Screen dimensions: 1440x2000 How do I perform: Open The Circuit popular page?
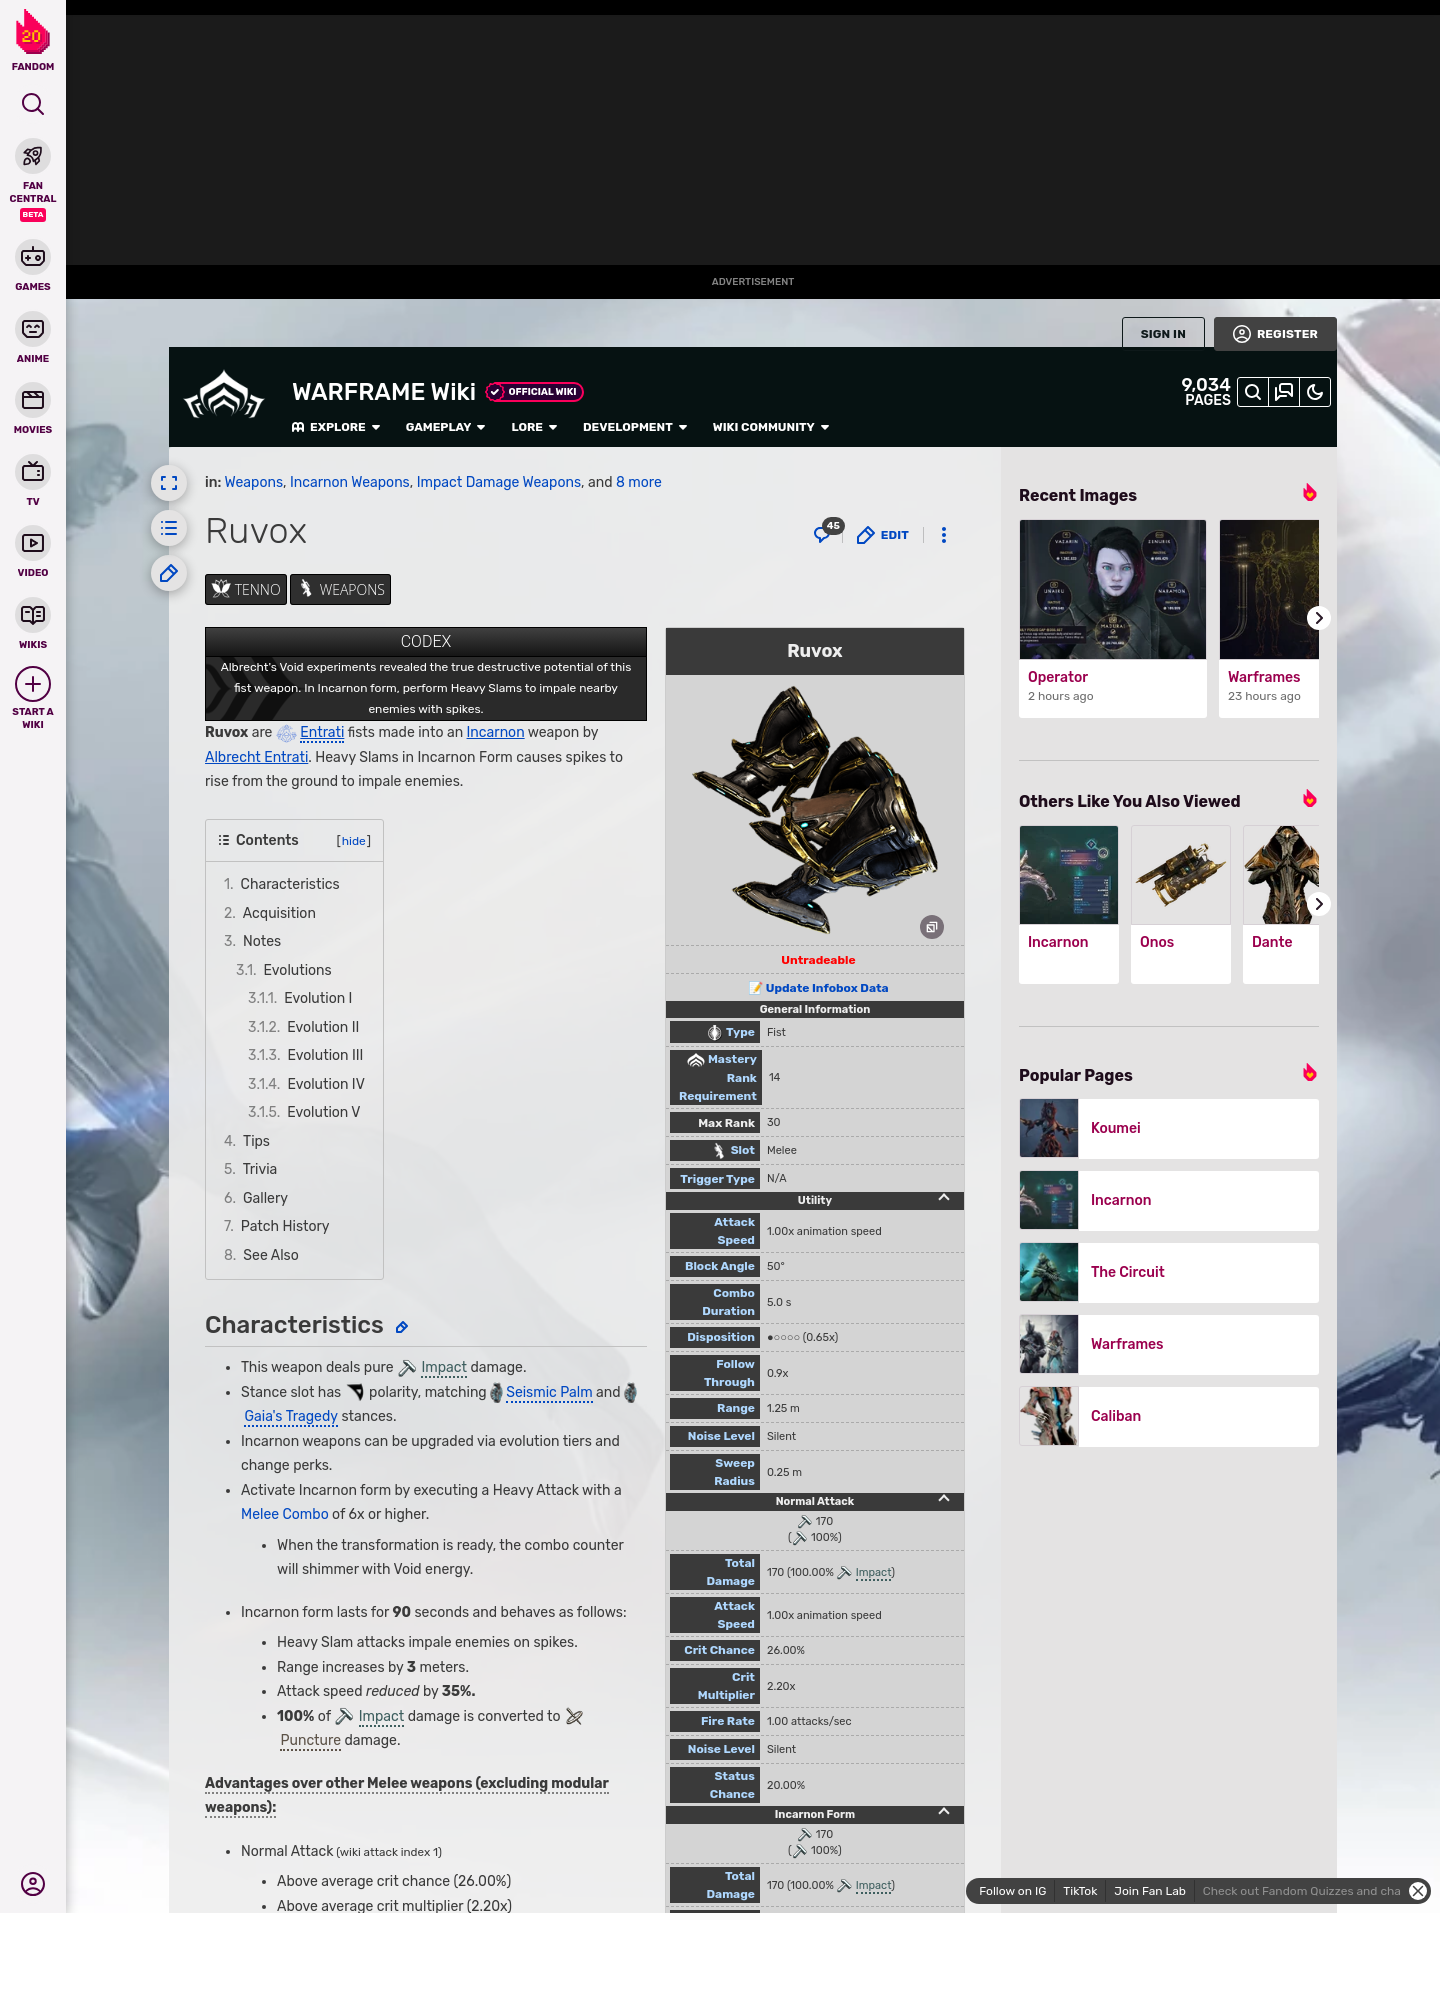click(x=1169, y=1272)
